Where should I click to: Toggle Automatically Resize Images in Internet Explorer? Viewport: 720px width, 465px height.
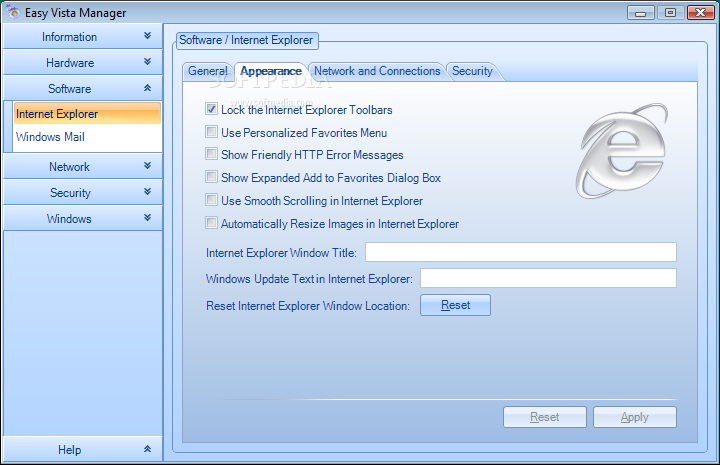click(x=211, y=223)
